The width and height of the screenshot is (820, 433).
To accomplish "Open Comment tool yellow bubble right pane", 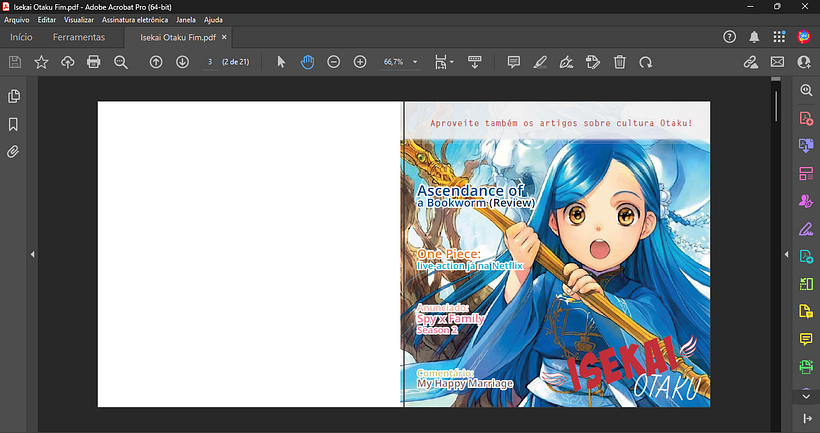I will point(806,339).
